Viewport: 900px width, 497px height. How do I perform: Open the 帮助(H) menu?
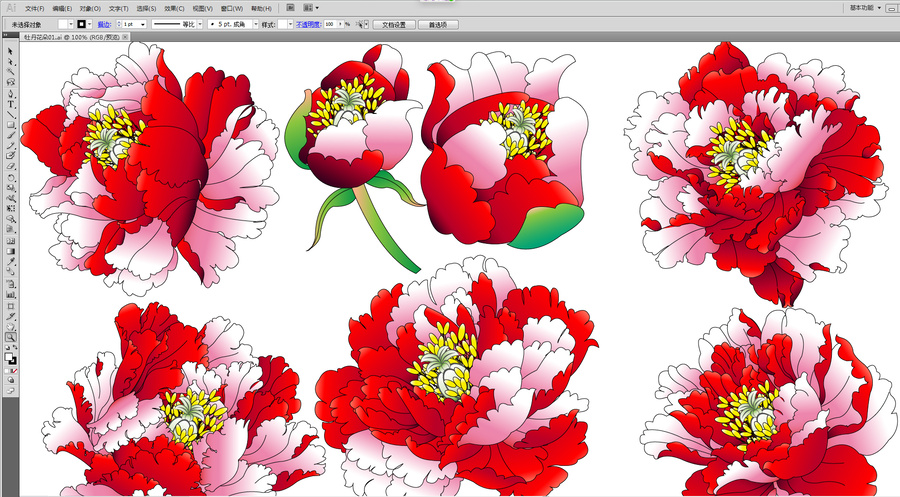coord(261,9)
